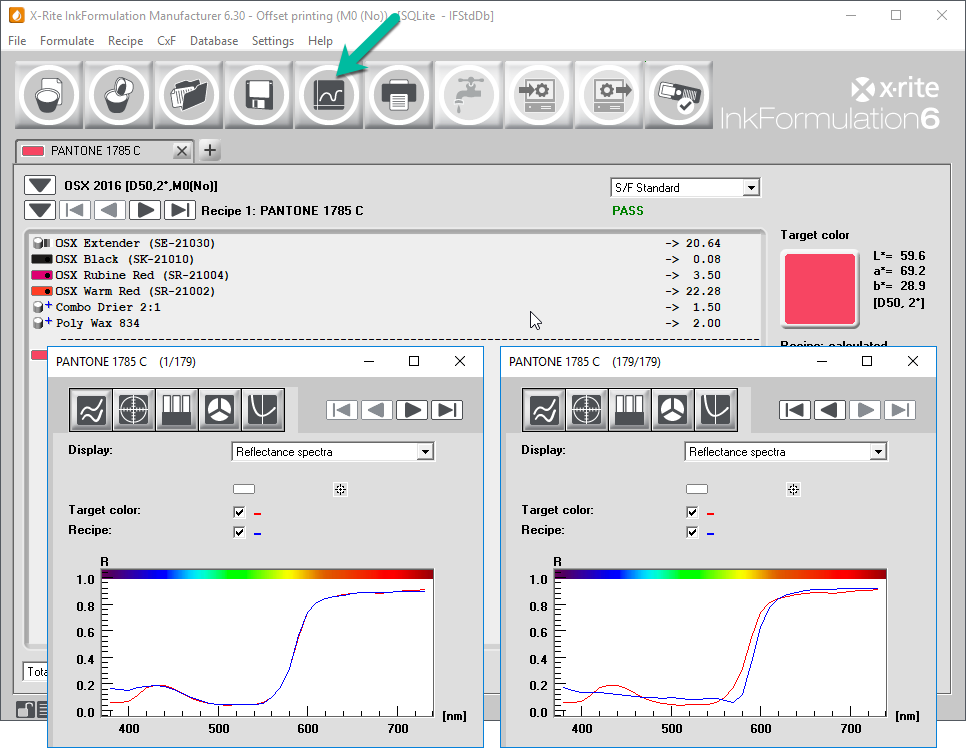Maximize the PANTONE 1785 C (1/179) window
966x748 pixels.
pyautogui.click(x=414, y=361)
